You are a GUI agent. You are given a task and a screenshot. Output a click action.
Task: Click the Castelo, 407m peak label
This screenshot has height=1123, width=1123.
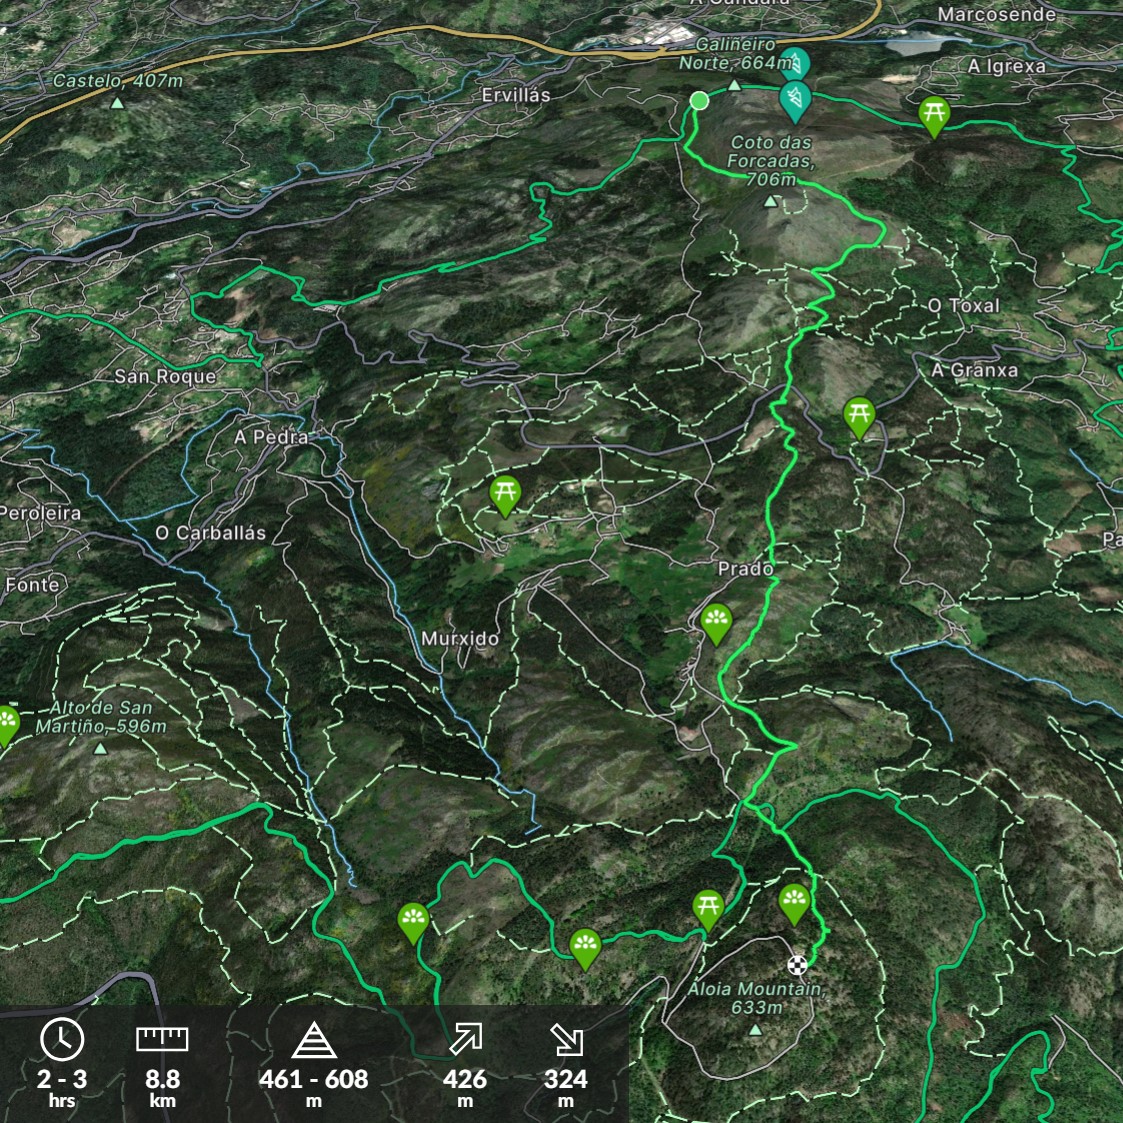pyautogui.click(x=118, y=81)
